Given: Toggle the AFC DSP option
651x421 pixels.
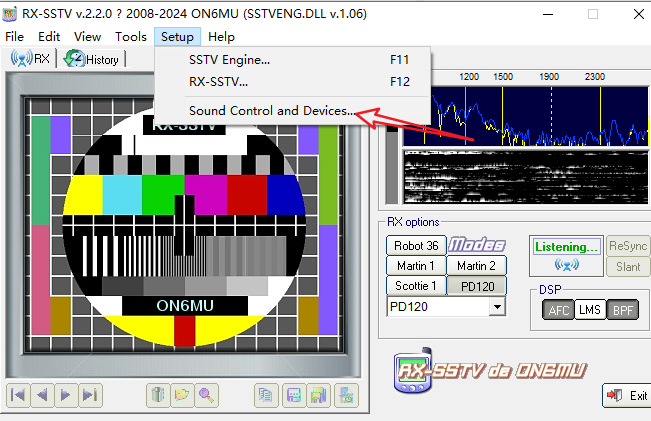Looking at the screenshot, I should [558, 310].
